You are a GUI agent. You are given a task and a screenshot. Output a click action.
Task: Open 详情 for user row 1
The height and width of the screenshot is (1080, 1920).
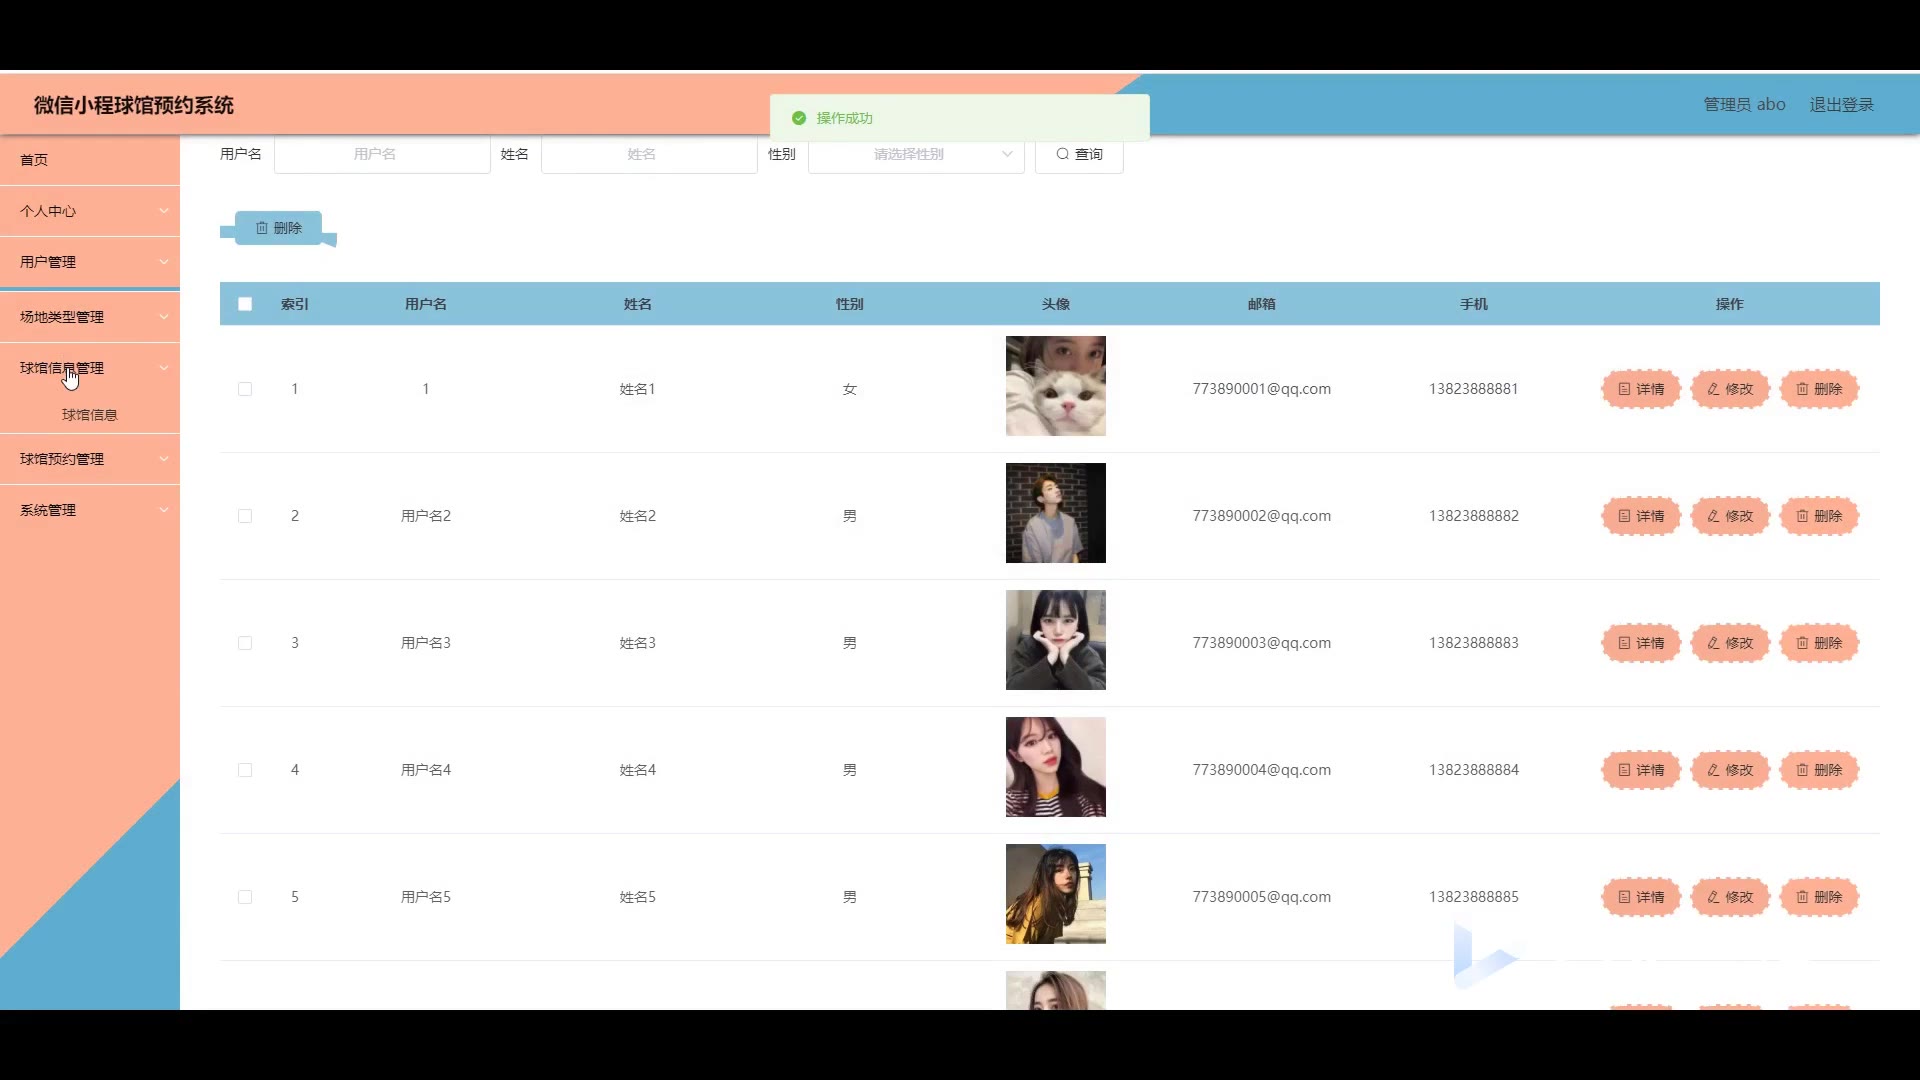(x=1640, y=389)
